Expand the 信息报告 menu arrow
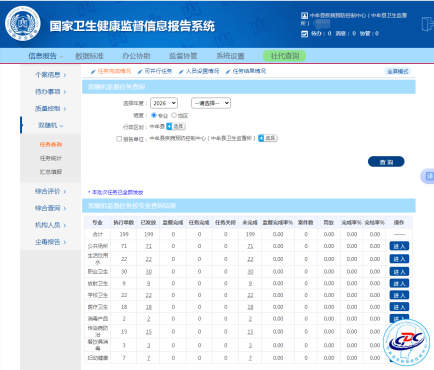434x370 pixels. pos(61,57)
